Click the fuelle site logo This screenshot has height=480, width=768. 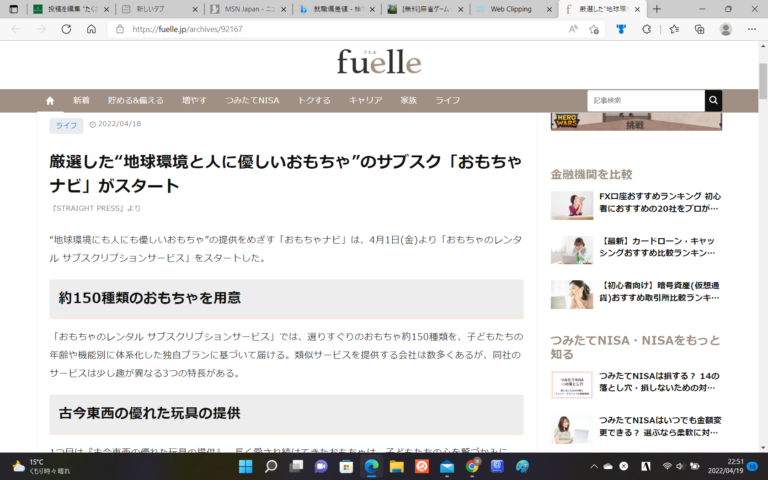pos(379,62)
